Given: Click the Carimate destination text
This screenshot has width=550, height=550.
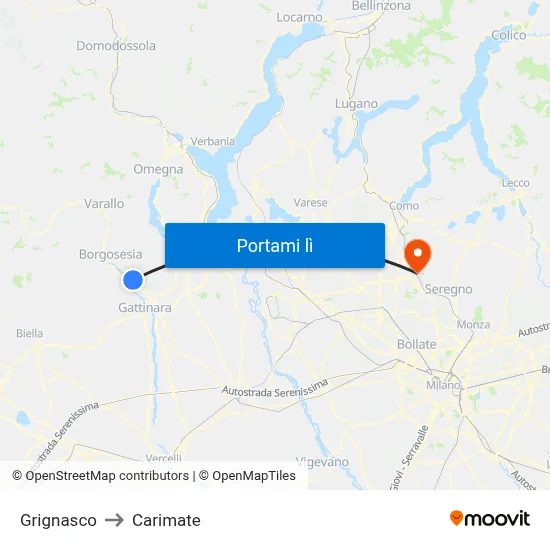Looking at the screenshot, I should point(166,520).
